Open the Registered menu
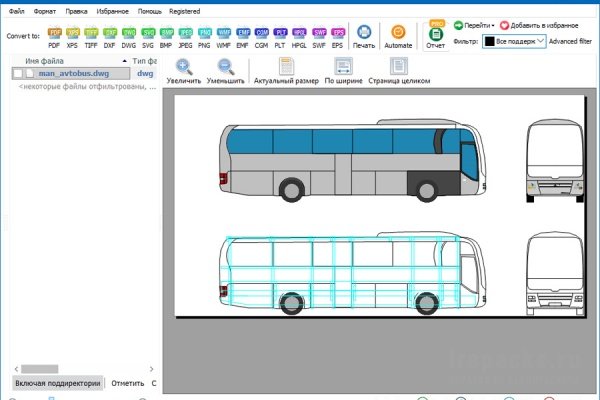Screen dimensions: 600x400 [x=184, y=11]
